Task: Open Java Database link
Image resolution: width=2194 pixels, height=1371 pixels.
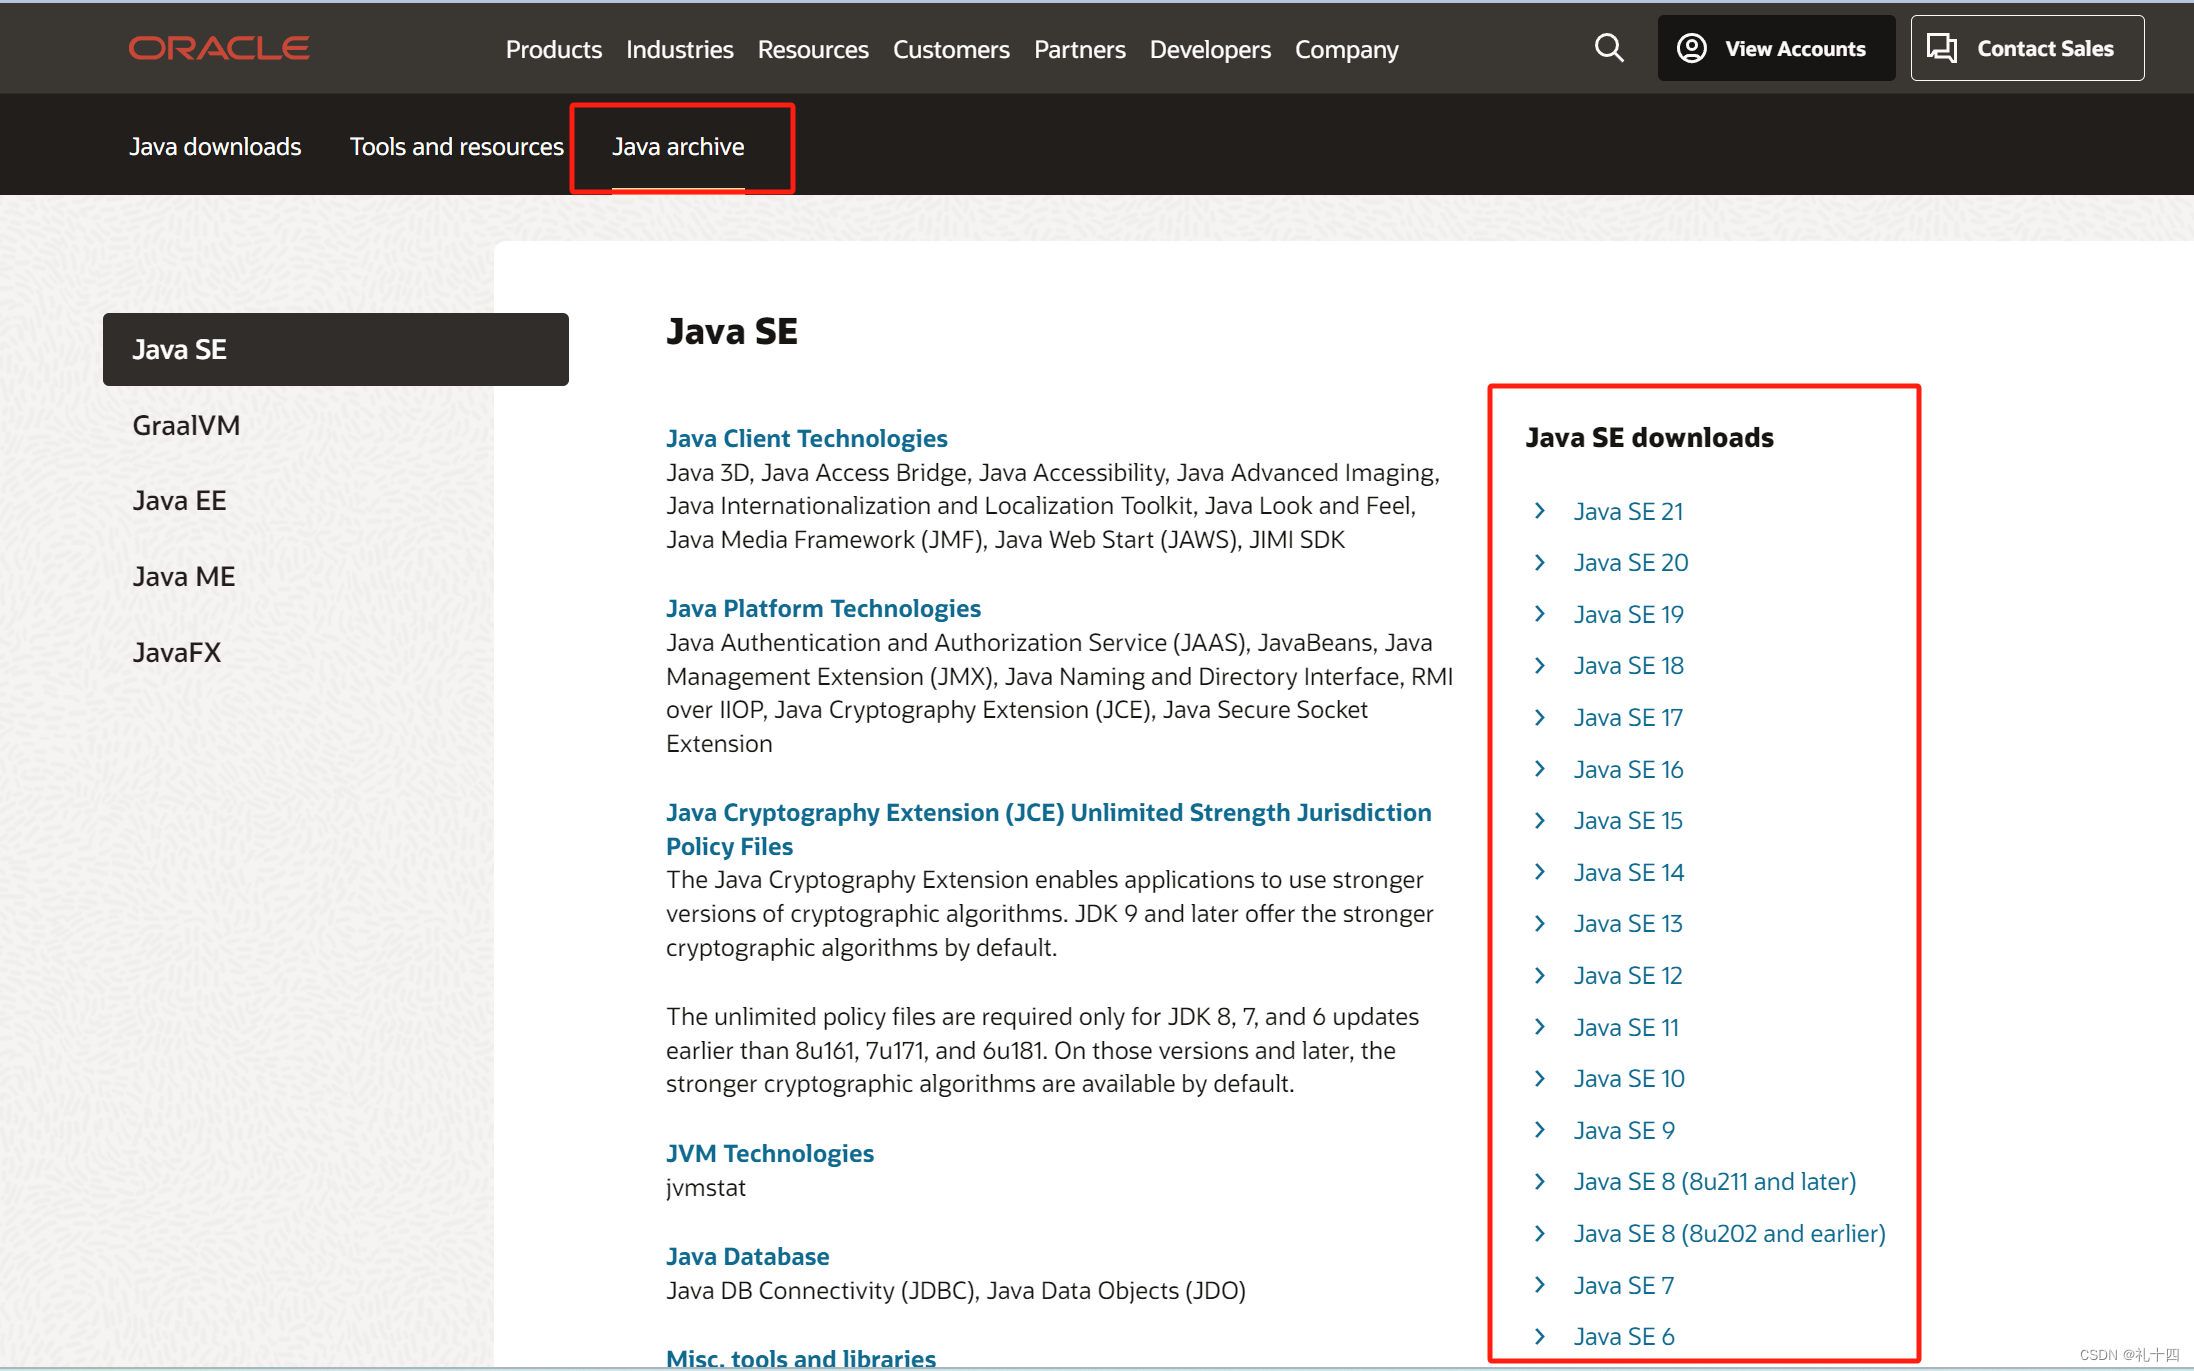Action: [748, 1256]
